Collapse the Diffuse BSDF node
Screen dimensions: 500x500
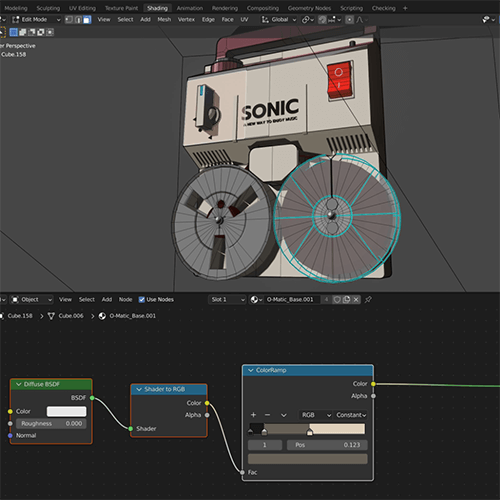pos(18,384)
